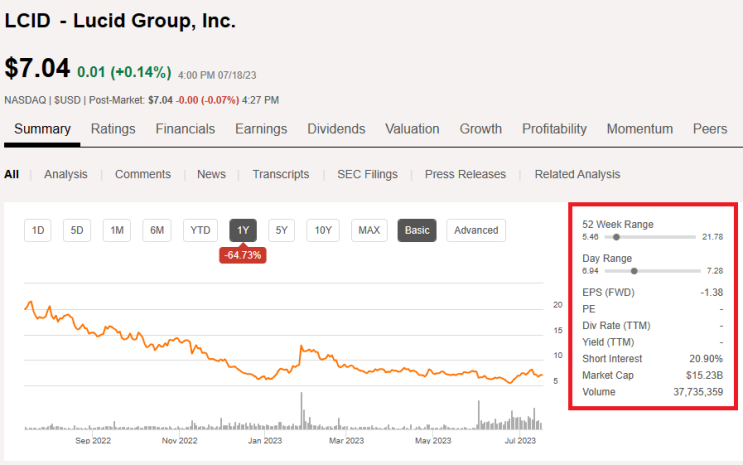Screen dimensions: 743x465
Task: Select the 5Y chart range
Action: pyautogui.click(x=281, y=230)
